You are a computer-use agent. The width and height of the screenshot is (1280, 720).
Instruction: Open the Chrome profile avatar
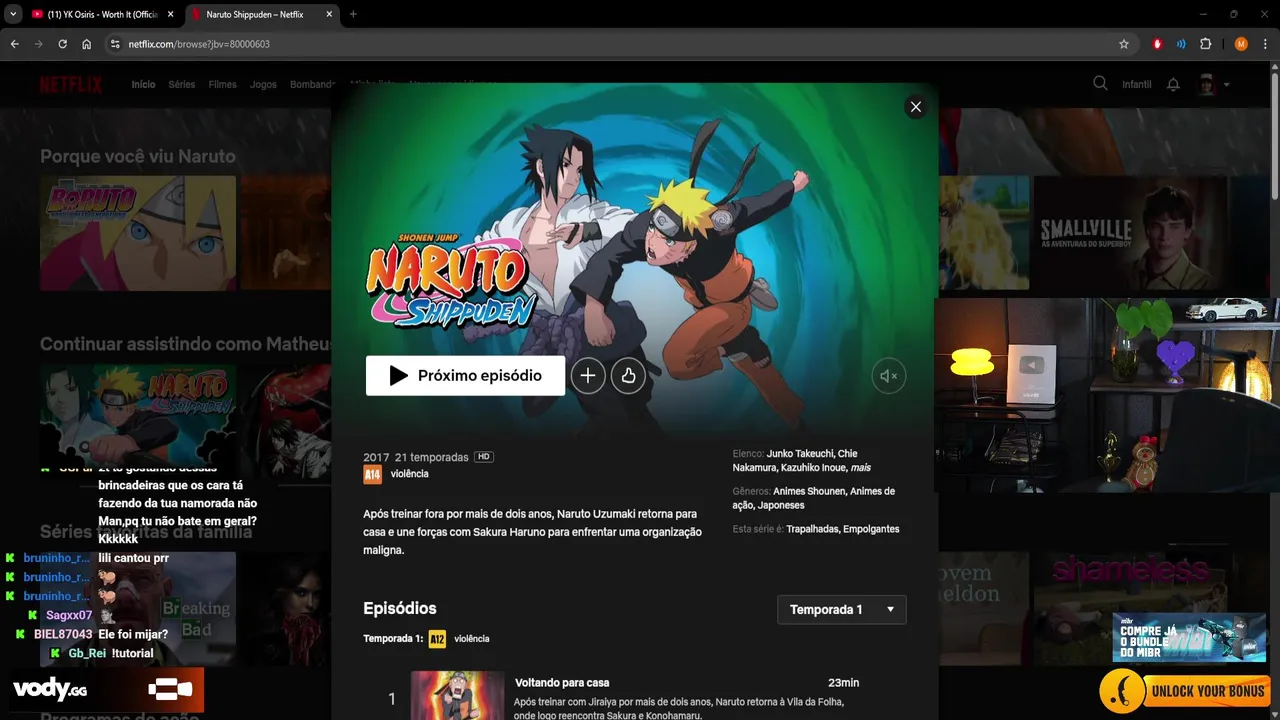click(x=1241, y=44)
